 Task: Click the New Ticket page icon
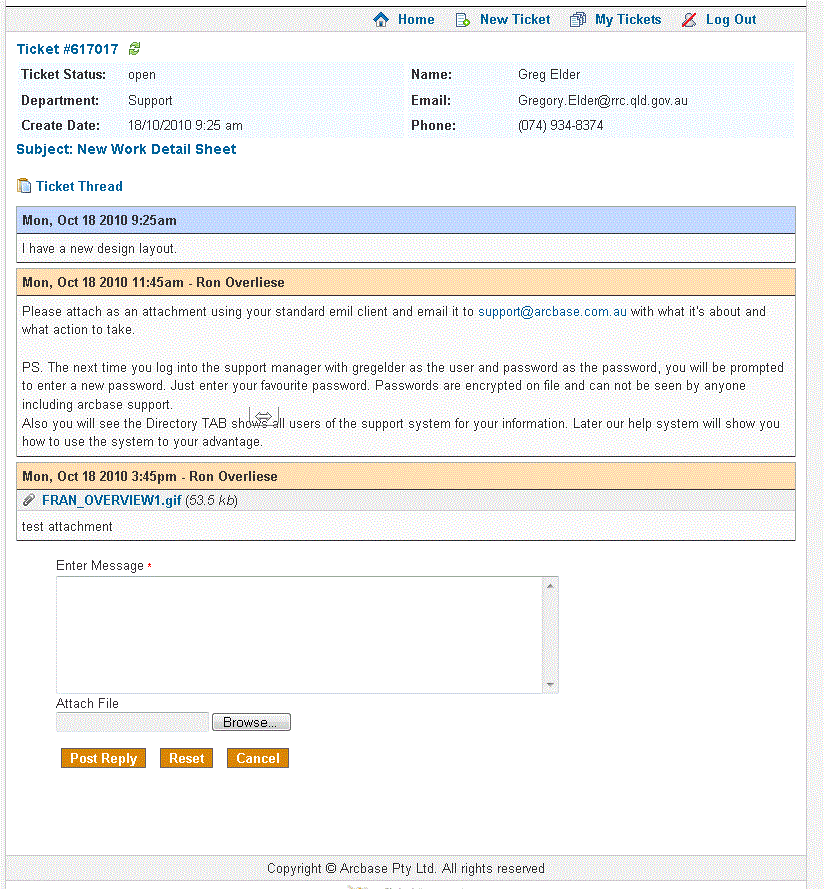click(463, 20)
